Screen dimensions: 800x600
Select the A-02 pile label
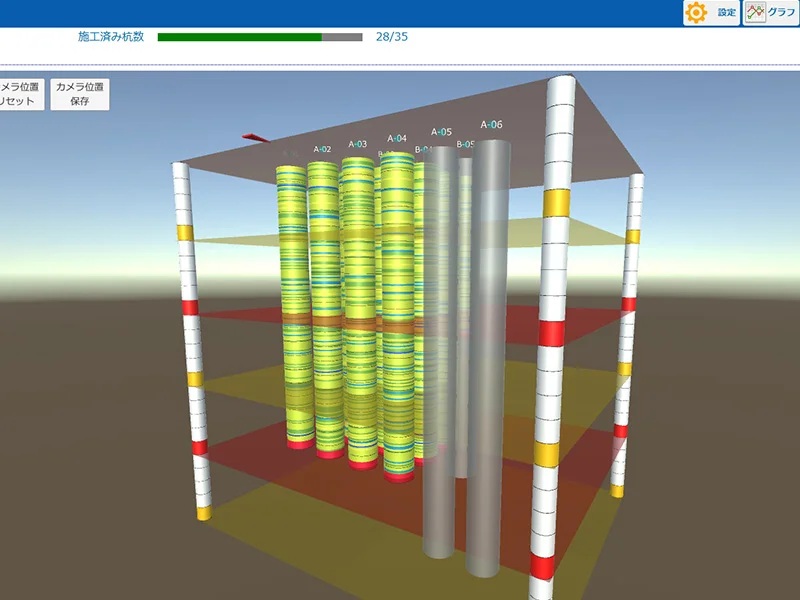point(322,150)
